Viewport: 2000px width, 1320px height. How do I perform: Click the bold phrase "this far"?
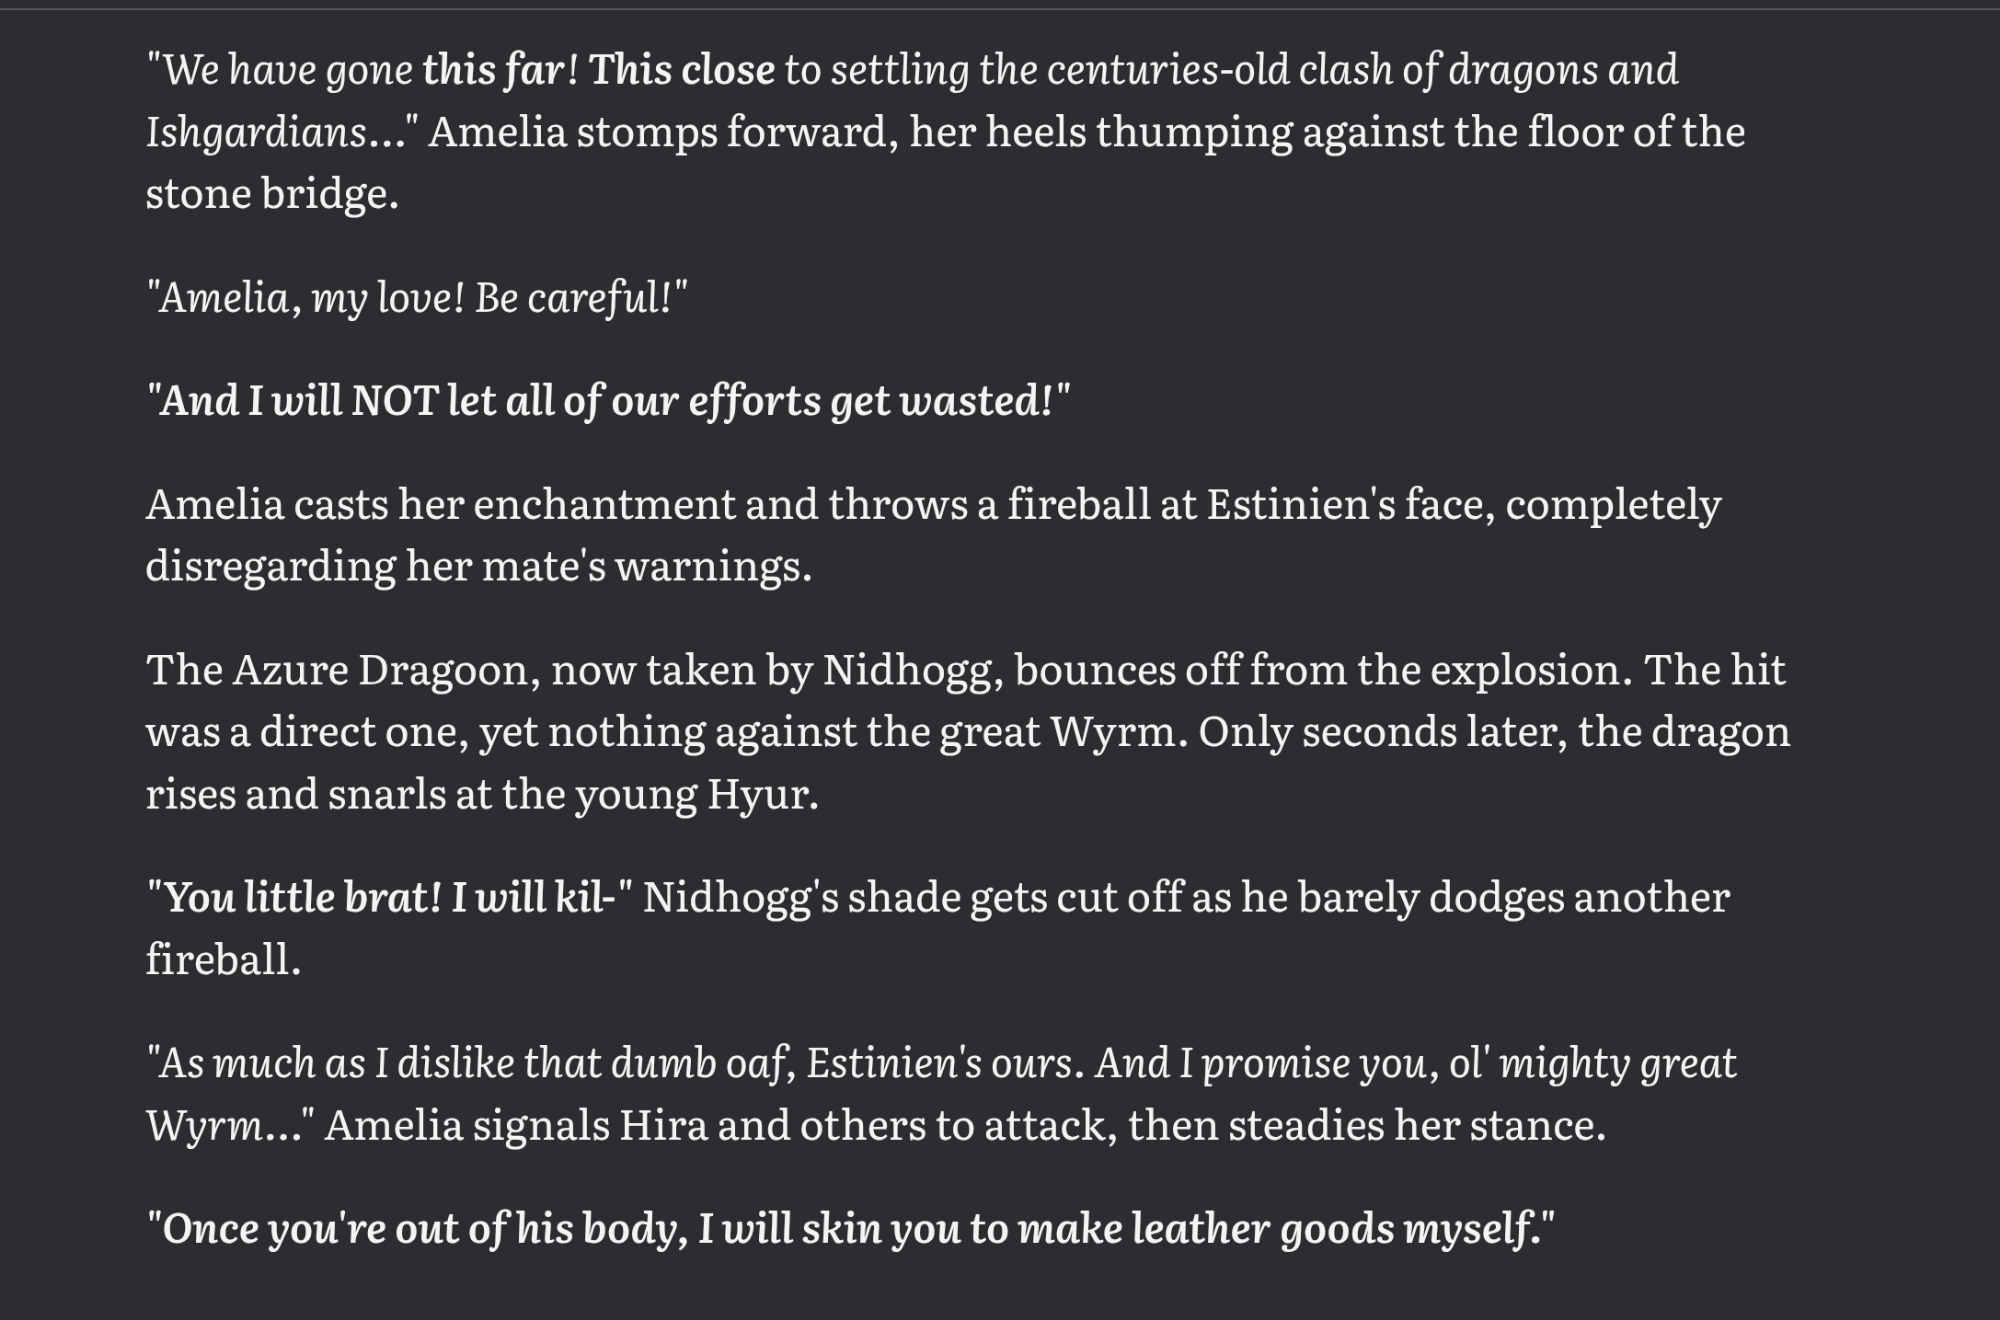(x=493, y=70)
